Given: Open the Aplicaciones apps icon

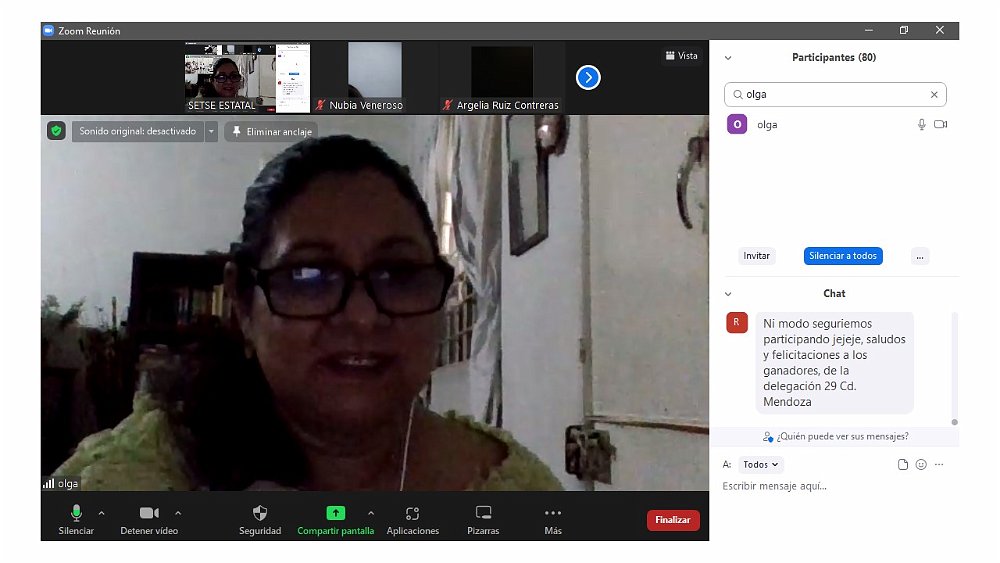Looking at the screenshot, I should (412, 513).
